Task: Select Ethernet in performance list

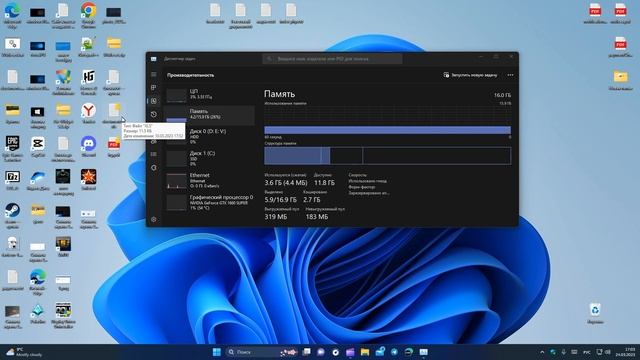Action: point(210,180)
